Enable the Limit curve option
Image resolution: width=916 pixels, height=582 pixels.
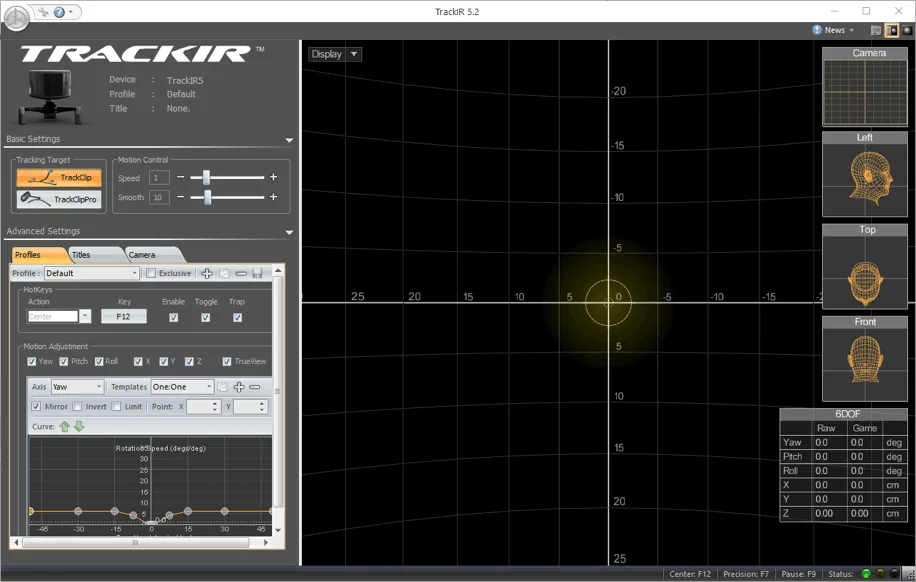point(116,406)
